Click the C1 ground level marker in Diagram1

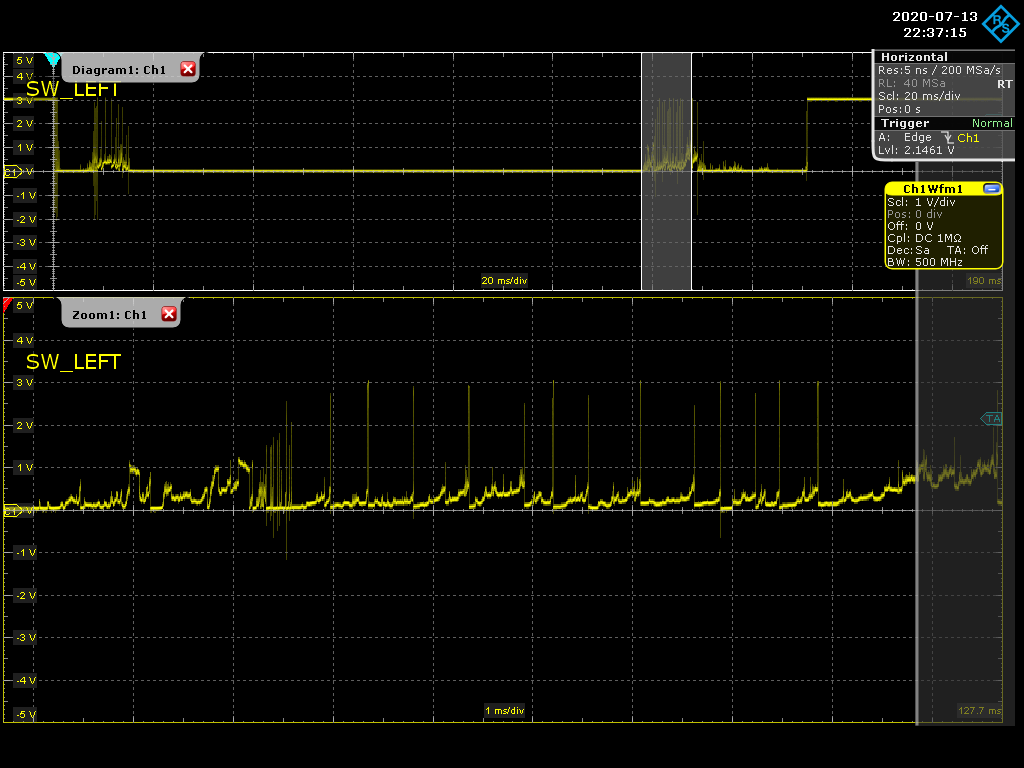tap(12, 172)
